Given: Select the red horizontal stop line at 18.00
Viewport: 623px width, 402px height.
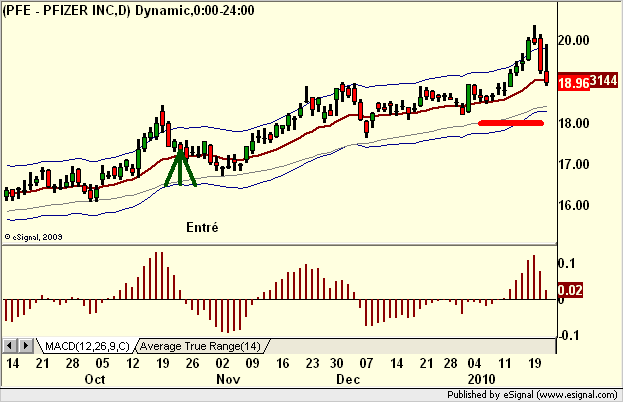Looking at the screenshot, I should (511, 123).
